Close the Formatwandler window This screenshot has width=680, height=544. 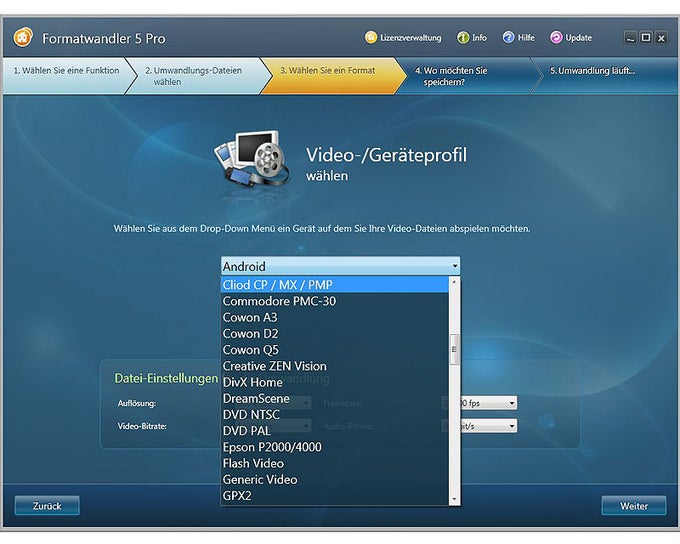[x=661, y=38]
